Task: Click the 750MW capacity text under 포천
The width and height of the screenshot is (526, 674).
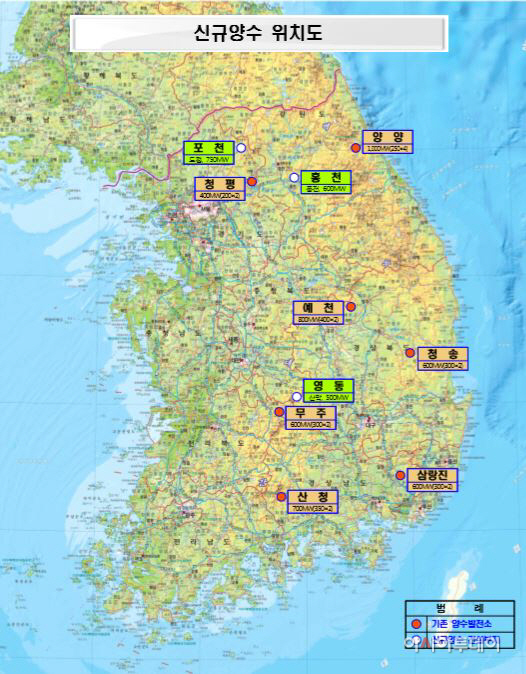Action: point(208,160)
